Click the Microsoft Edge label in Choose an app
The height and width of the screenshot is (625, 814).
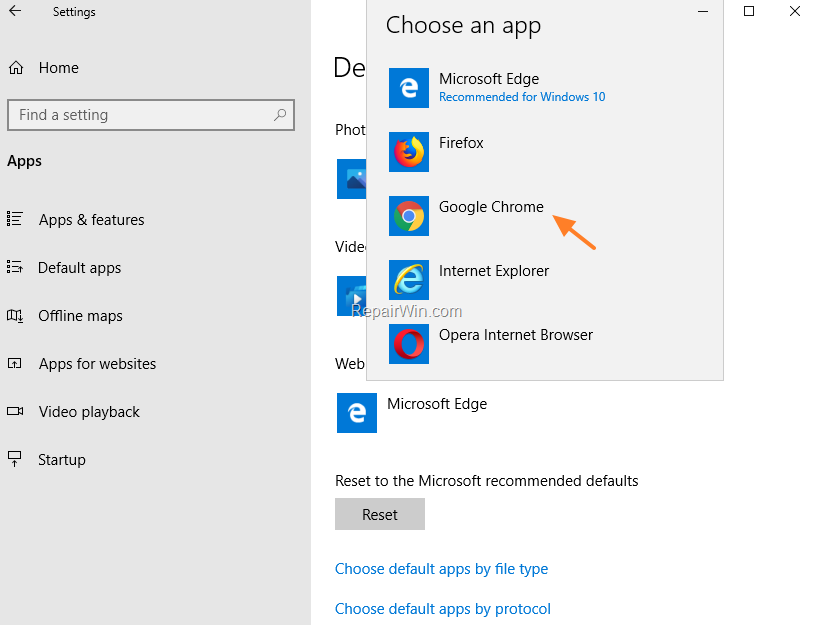[x=489, y=79]
